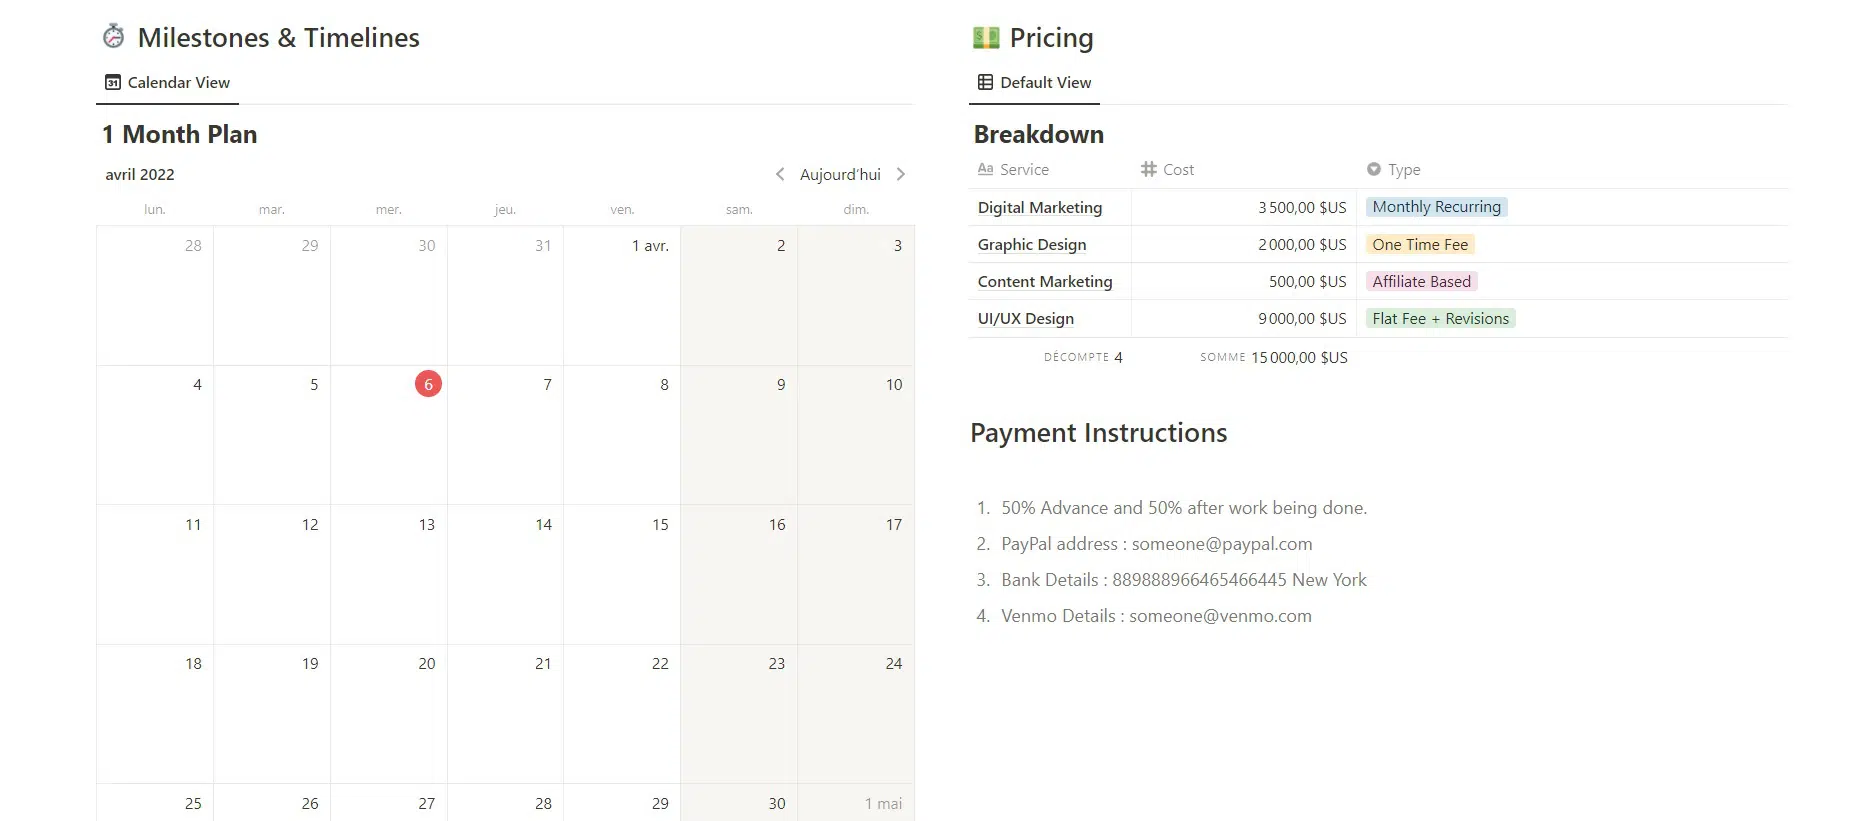Click the Graphic Design cost cell 2 000,00 $US
This screenshot has height=821, width=1873.
click(1301, 245)
